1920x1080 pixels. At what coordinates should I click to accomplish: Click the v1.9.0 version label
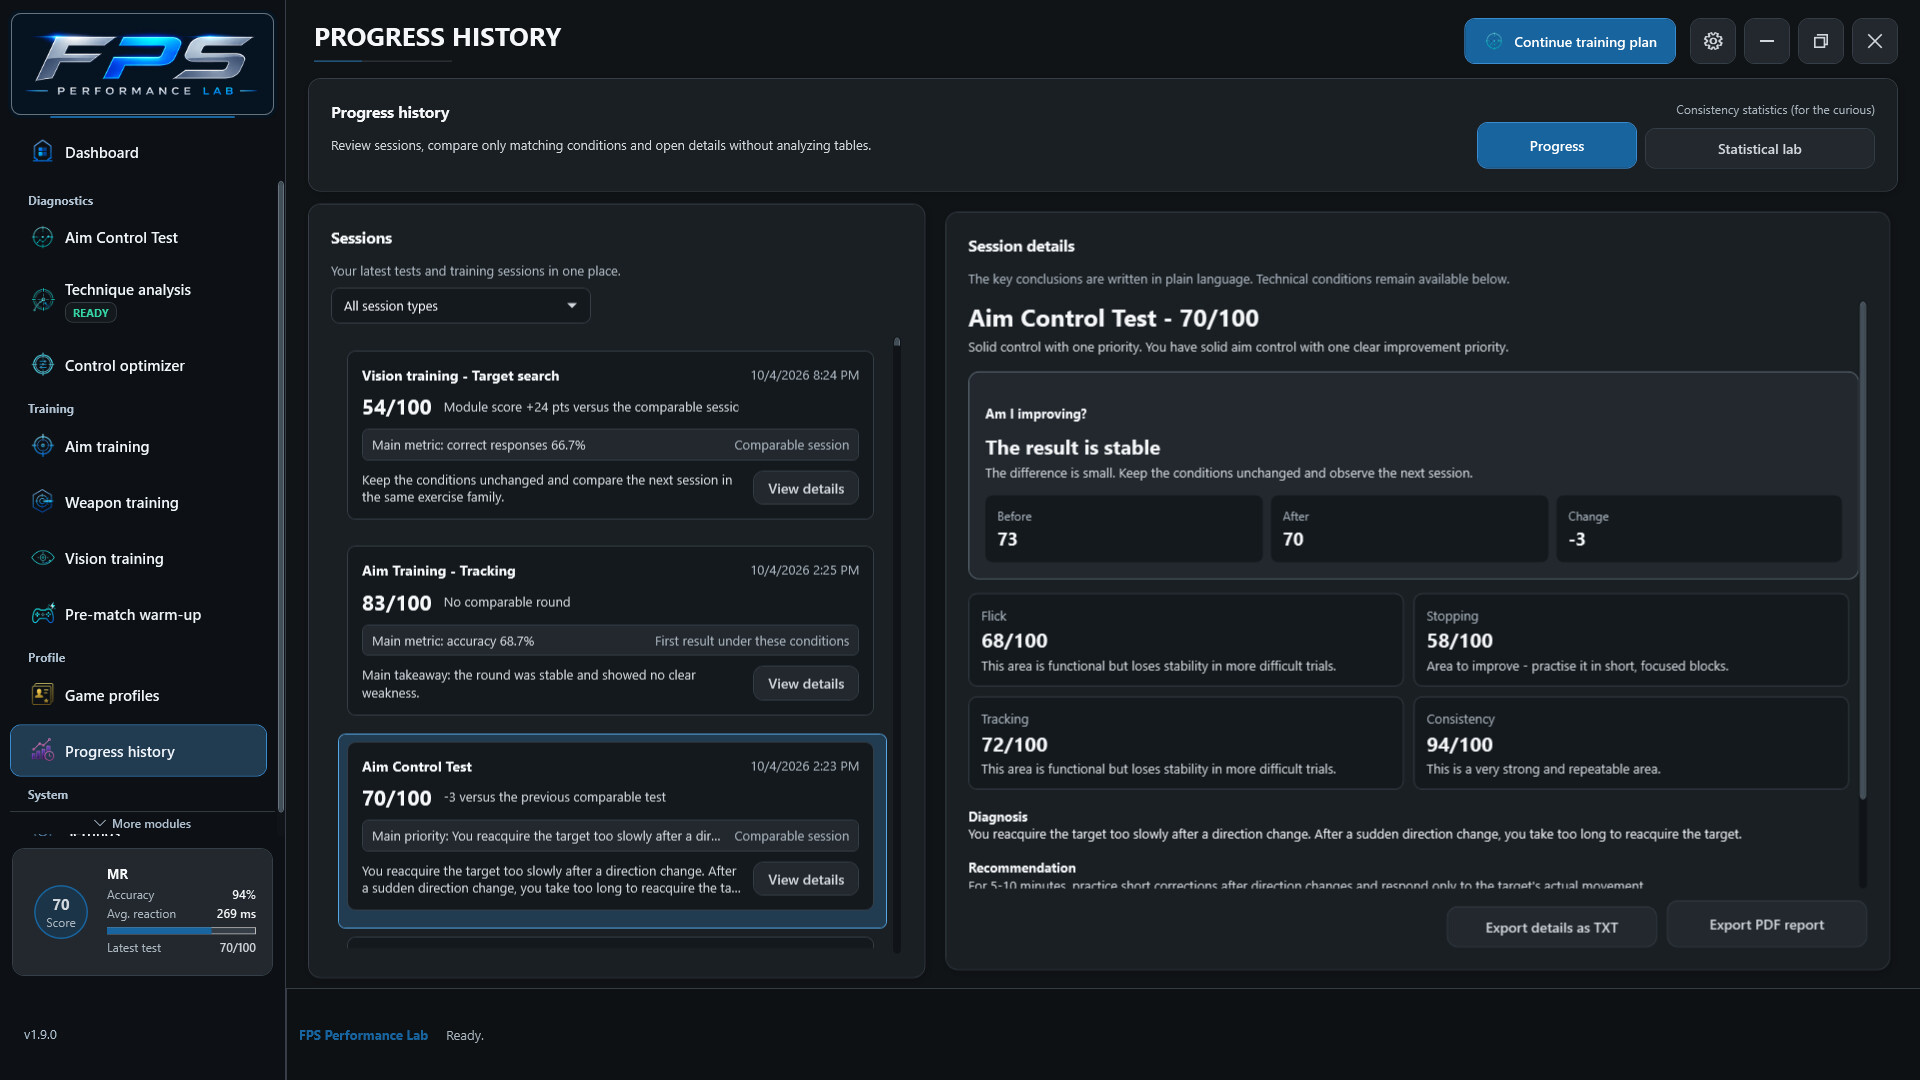(x=40, y=1034)
